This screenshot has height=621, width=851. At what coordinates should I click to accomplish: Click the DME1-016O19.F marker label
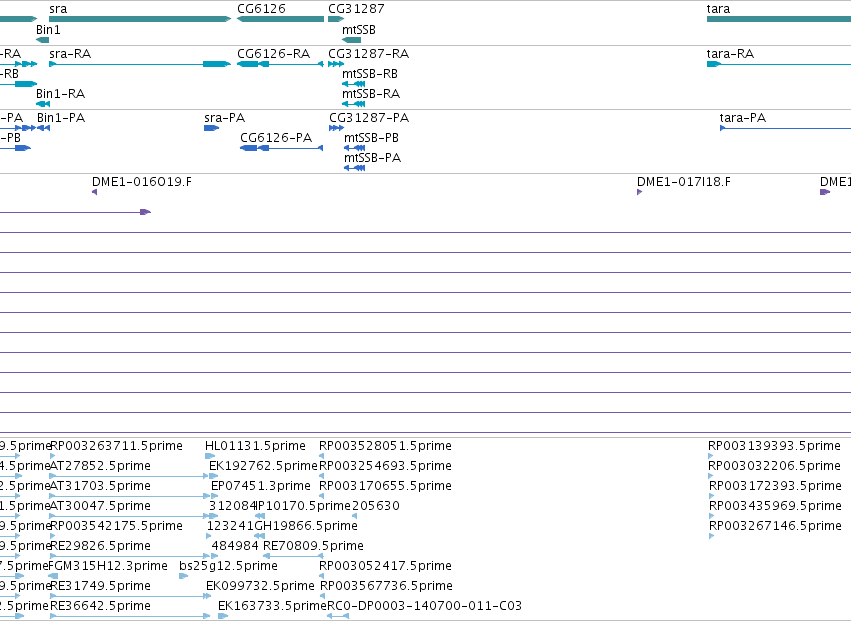(x=142, y=182)
